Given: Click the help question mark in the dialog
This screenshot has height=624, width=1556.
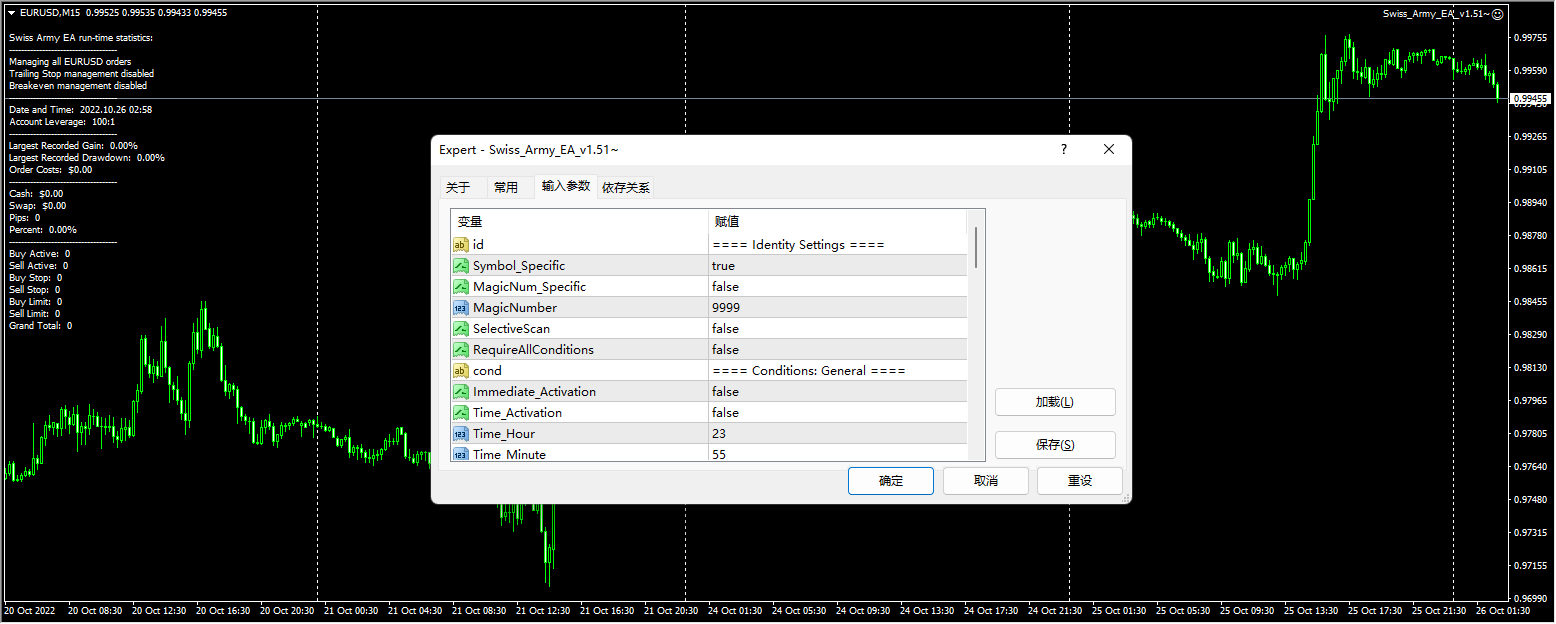Looking at the screenshot, I should click(1063, 149).
